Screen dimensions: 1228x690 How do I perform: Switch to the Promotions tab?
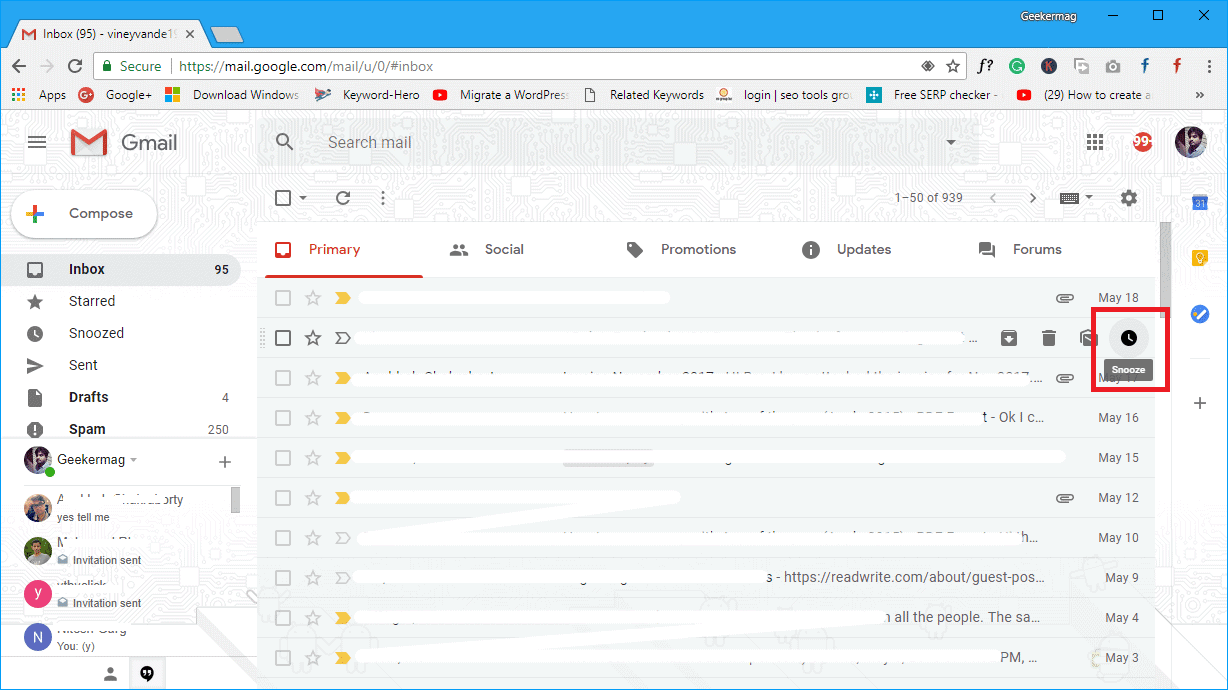click(x=697, y=249)
